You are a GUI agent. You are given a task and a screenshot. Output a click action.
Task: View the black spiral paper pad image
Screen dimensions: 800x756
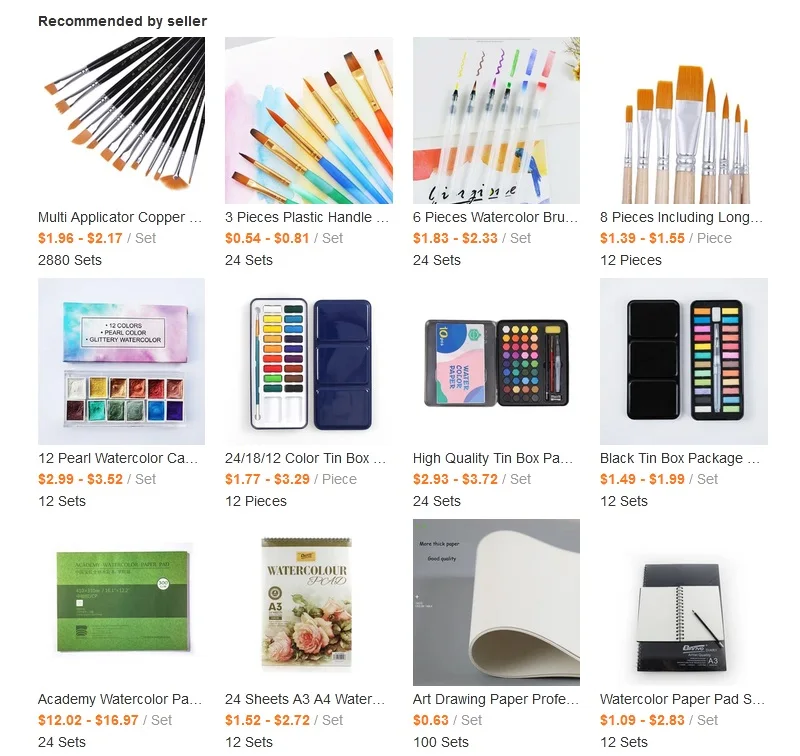click(x=684, y=602)
